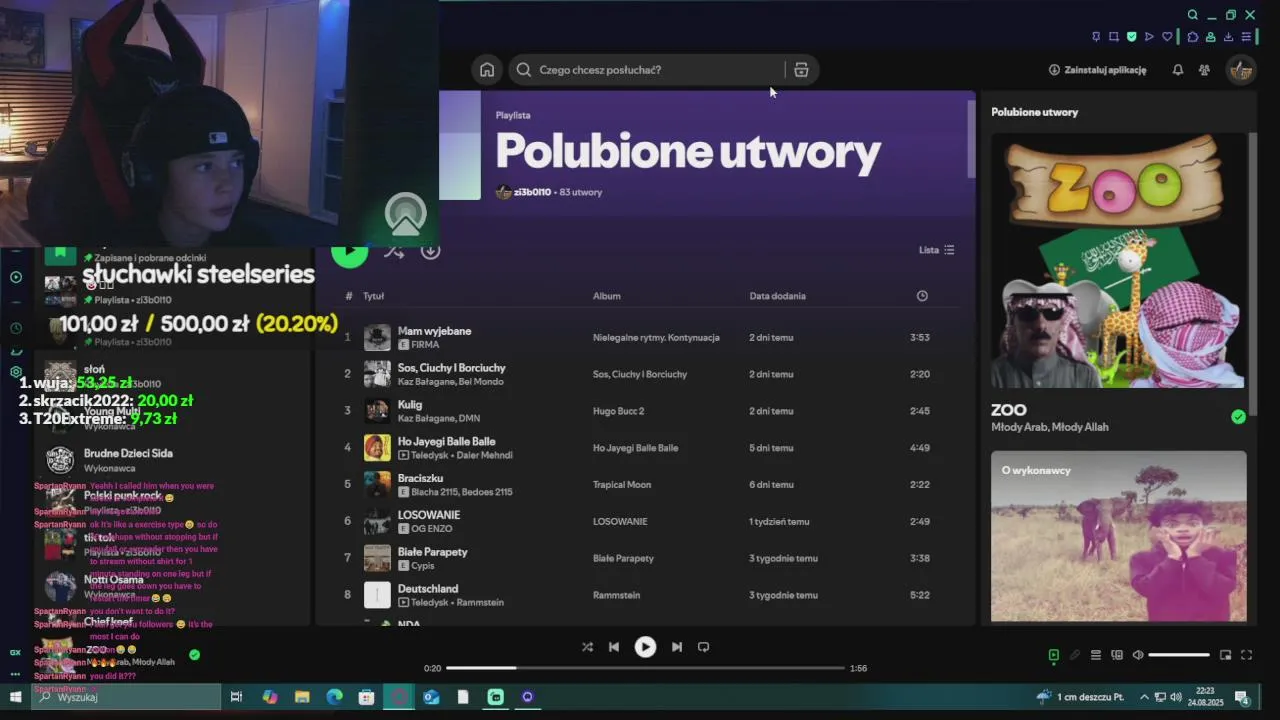This screenshot has width=1280, height=720.
Task: Mute using the volume speaker icon
Action: pos(1138,655)
